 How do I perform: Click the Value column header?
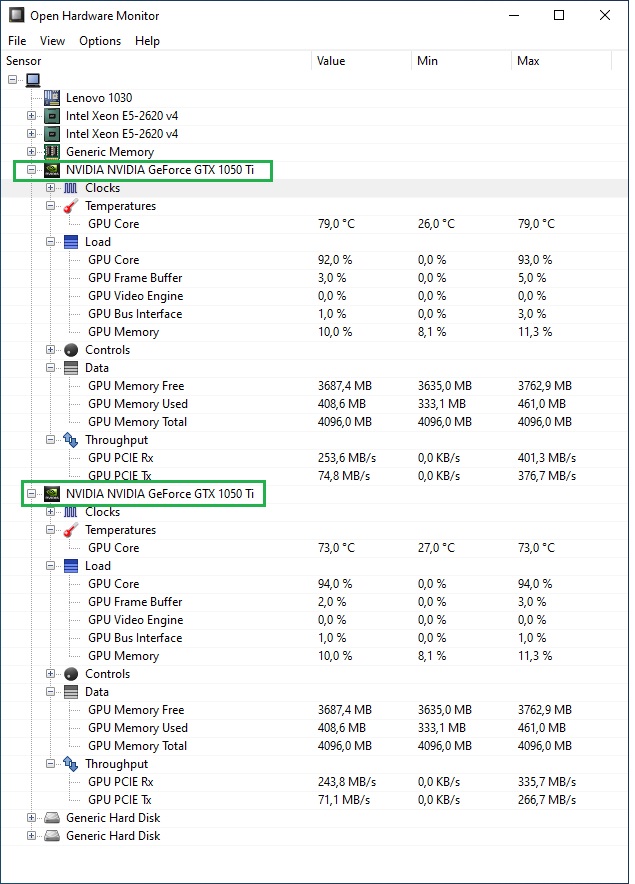tap(361, 61)
